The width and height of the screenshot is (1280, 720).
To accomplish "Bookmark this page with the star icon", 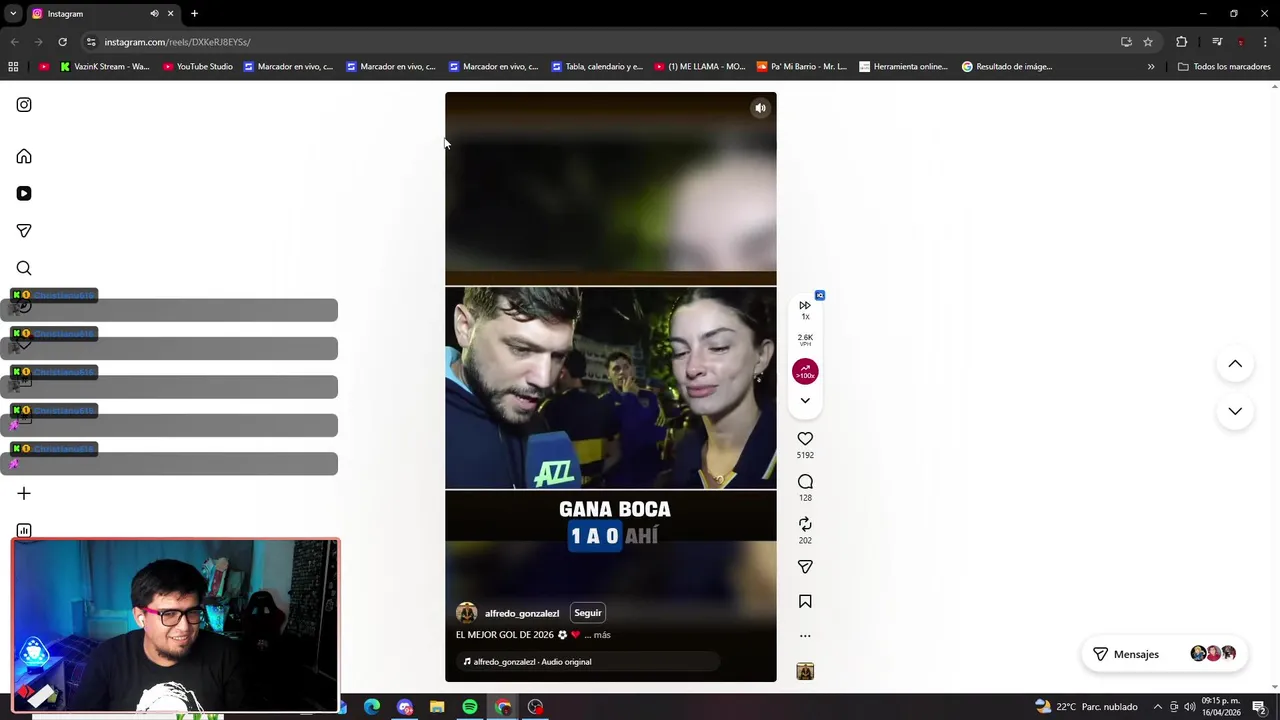I will click(x=1148, y=42).
